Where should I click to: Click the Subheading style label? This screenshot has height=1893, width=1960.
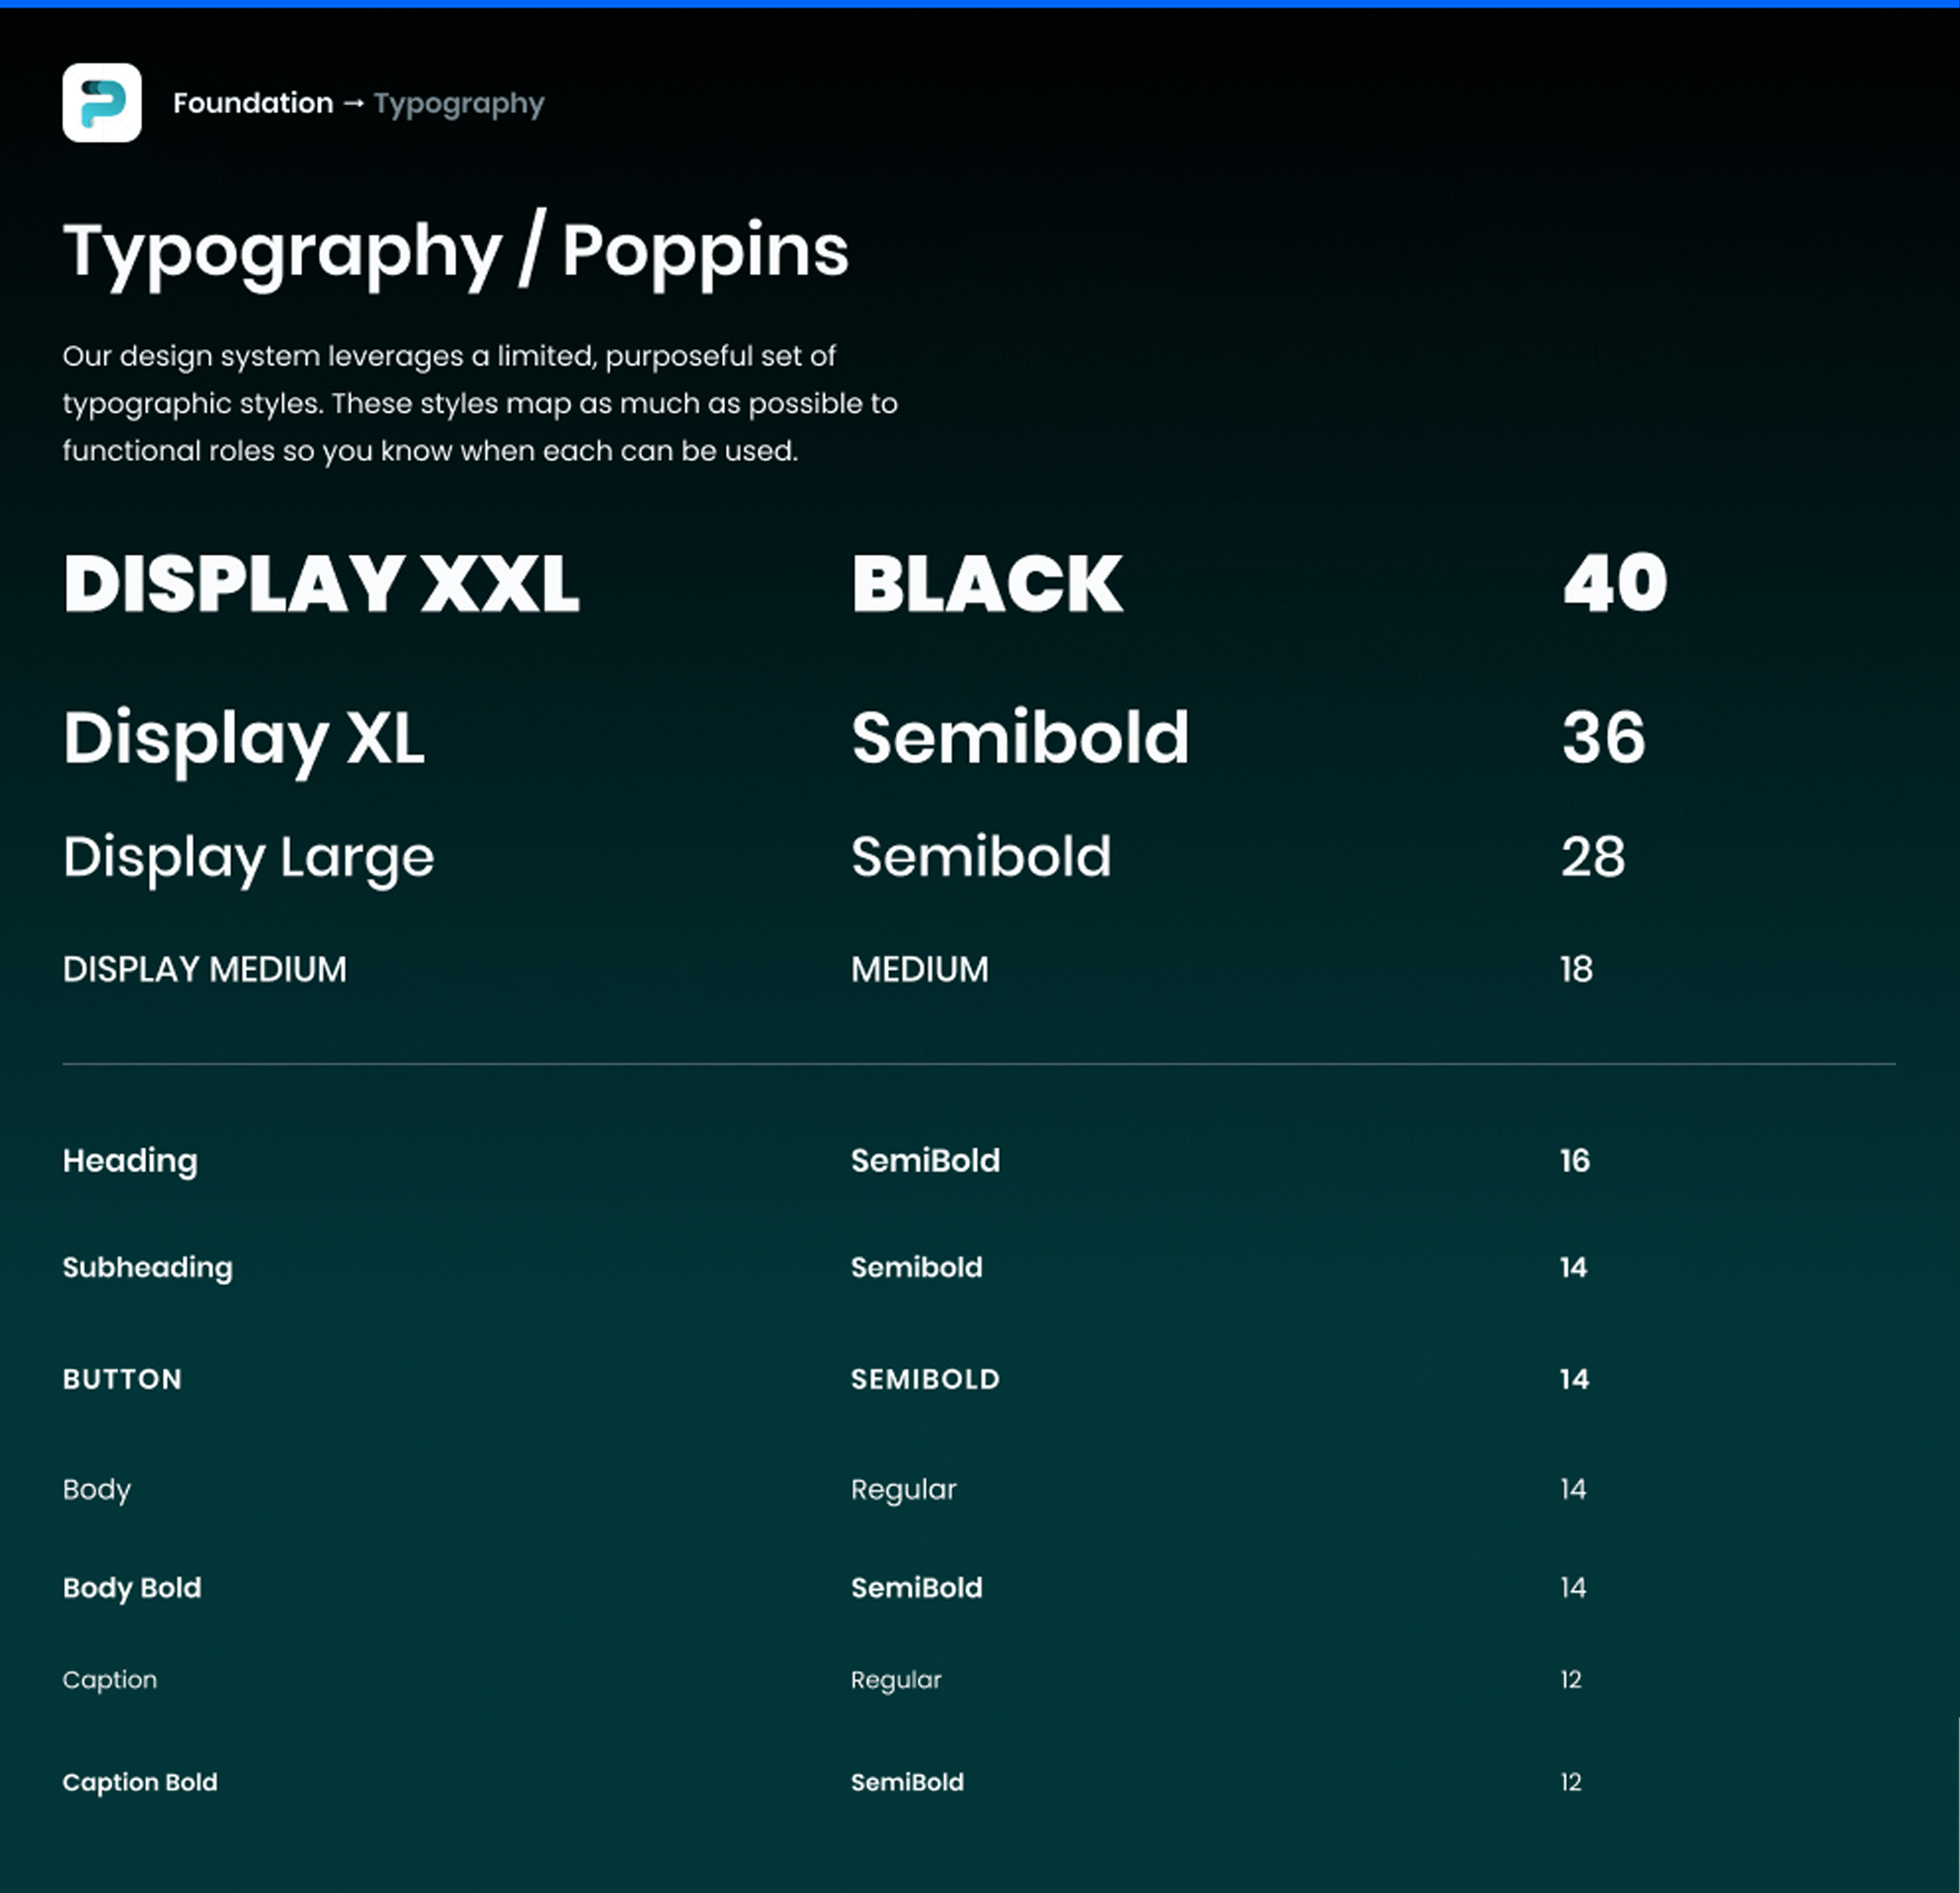(x=147, y=1268)
